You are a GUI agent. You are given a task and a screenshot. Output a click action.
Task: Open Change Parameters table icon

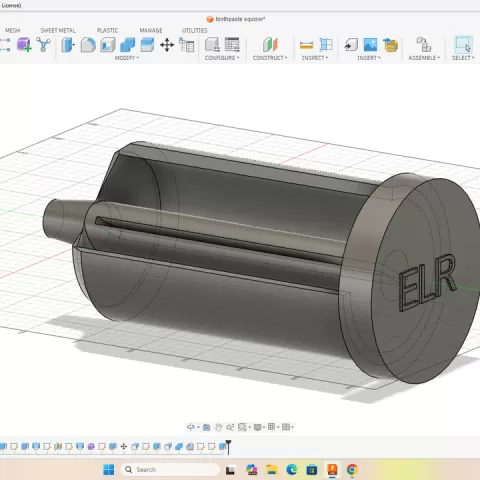(x=187, y=45)
